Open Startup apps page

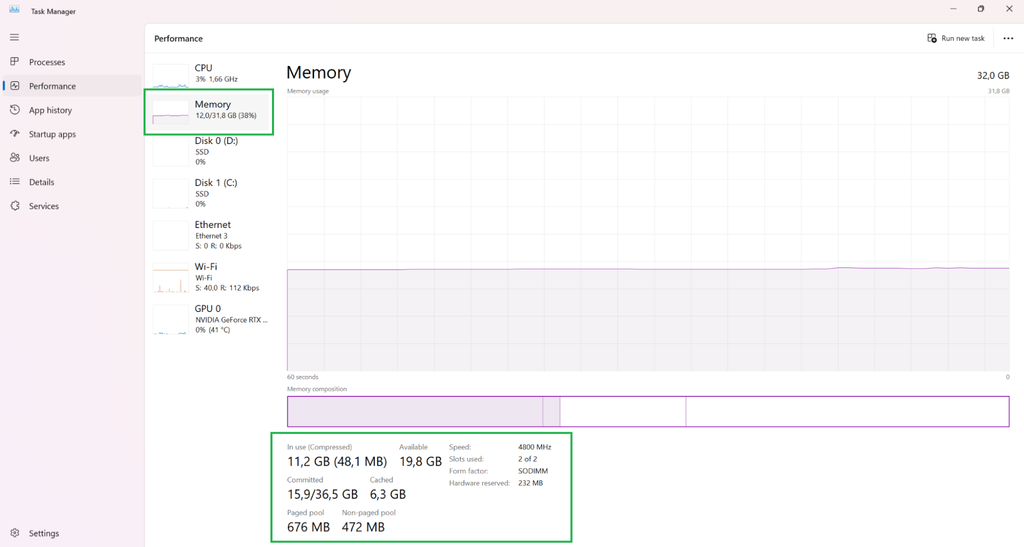[52, 134]
